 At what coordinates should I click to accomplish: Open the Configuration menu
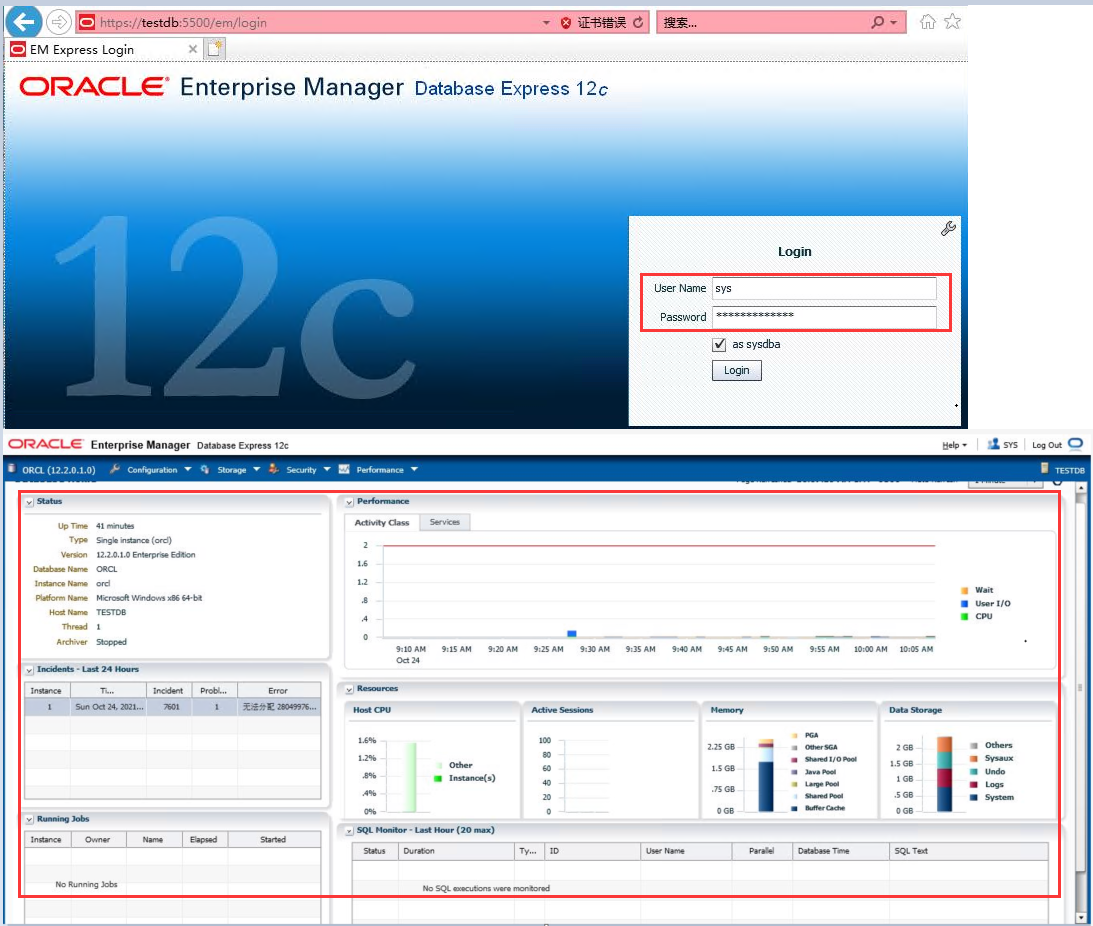(x=152, y=469)
